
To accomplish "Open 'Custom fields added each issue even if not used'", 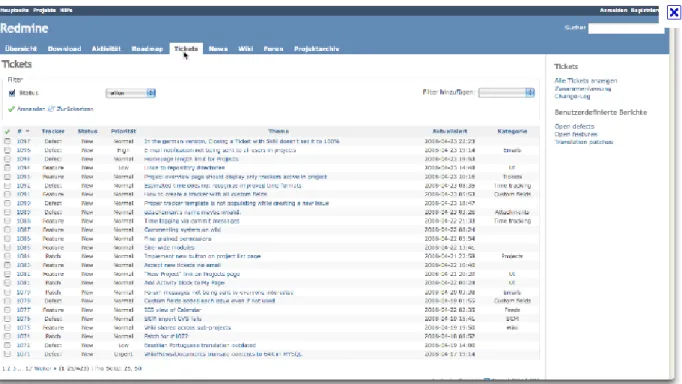I will point(209,301).
